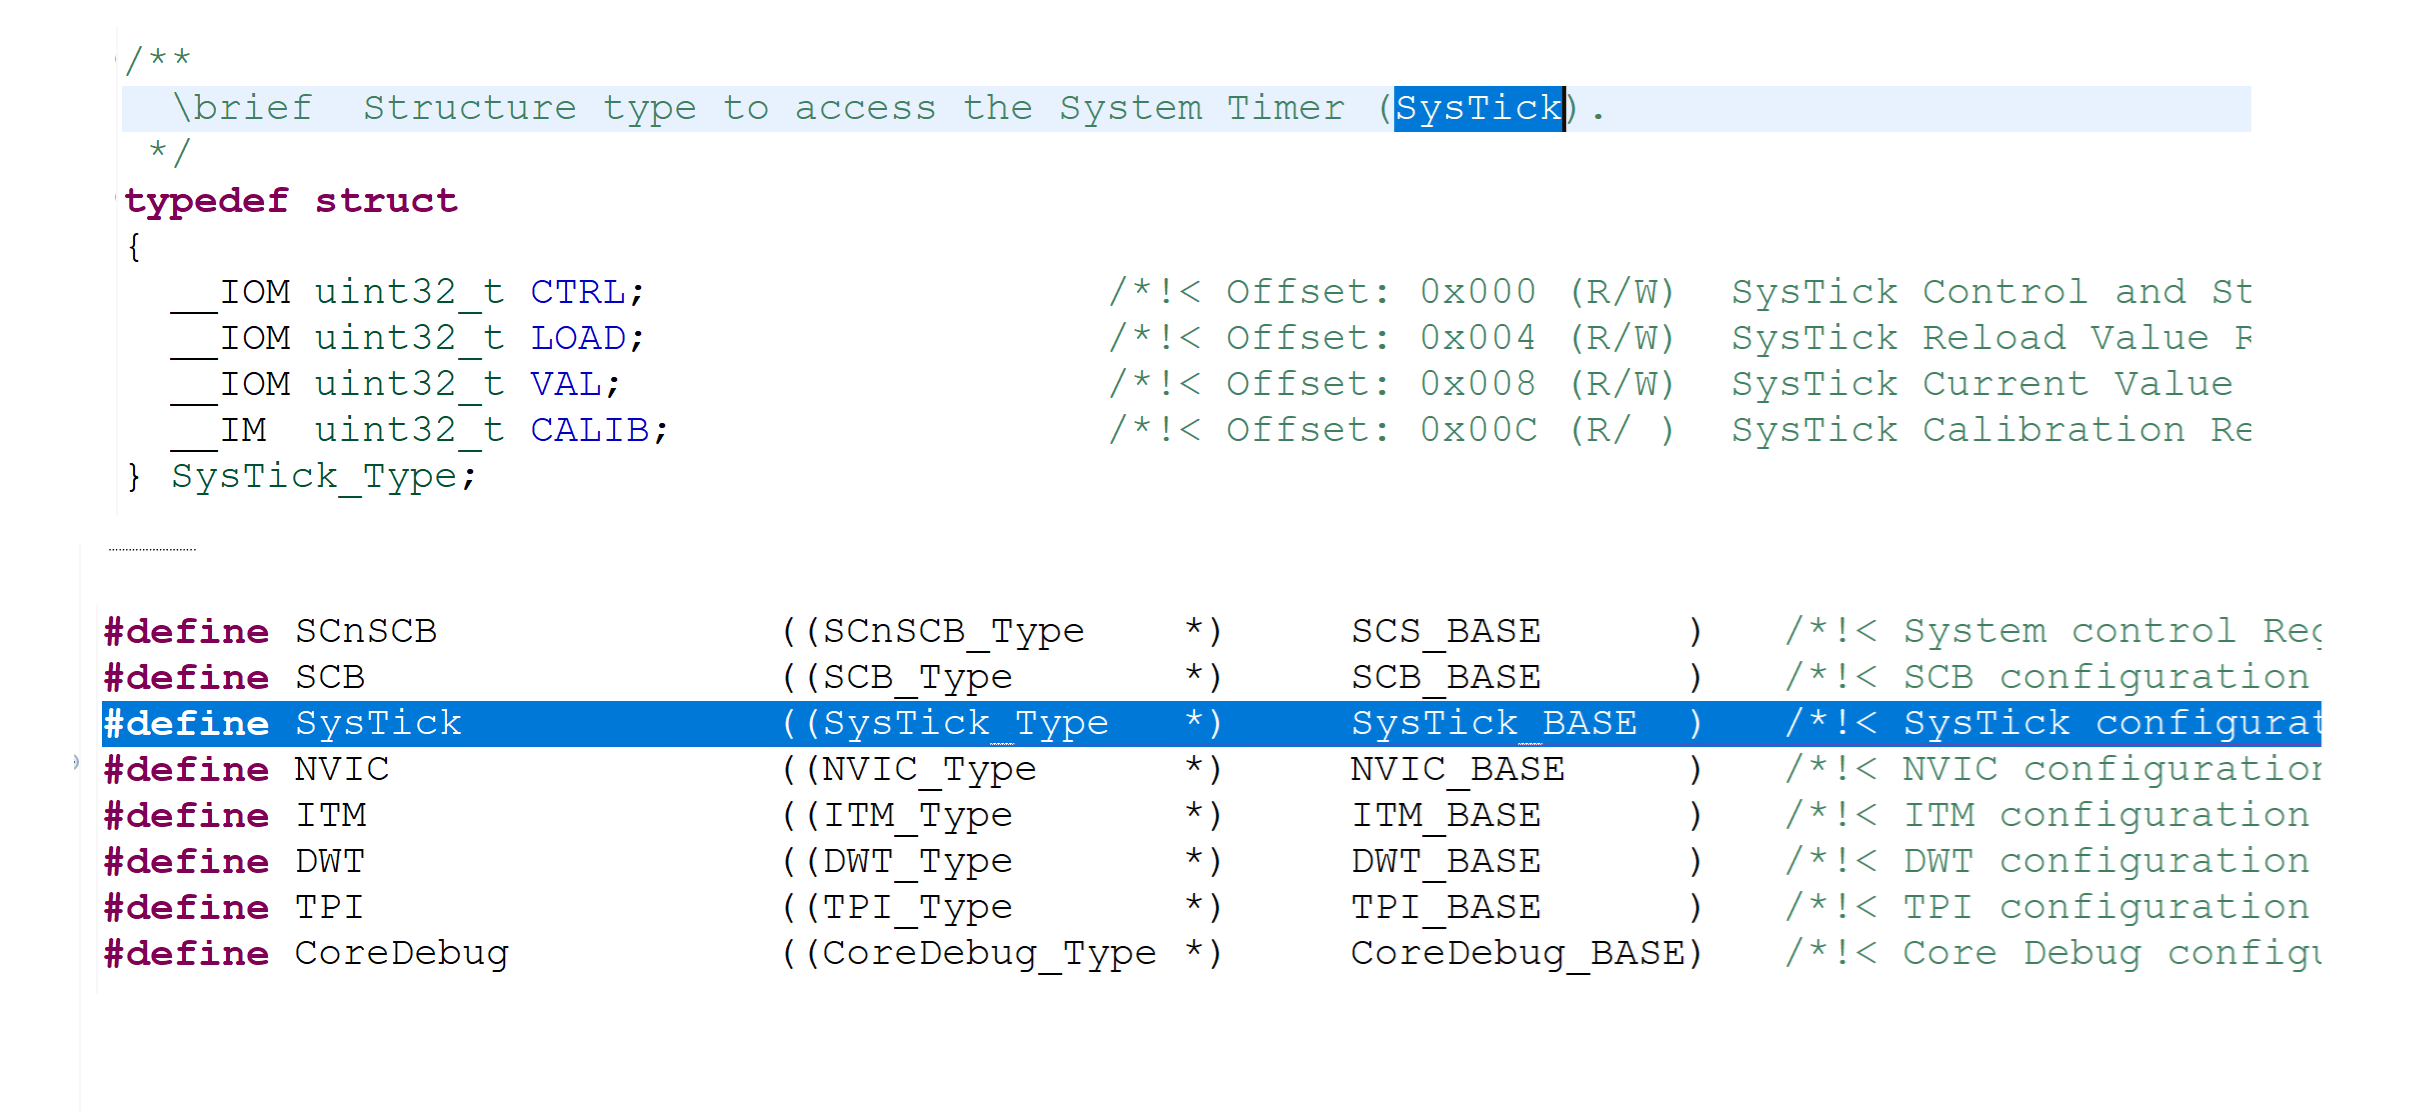Select the highlighted SysTick word in the comment

pyautogui.click(x=1477, y=107)
